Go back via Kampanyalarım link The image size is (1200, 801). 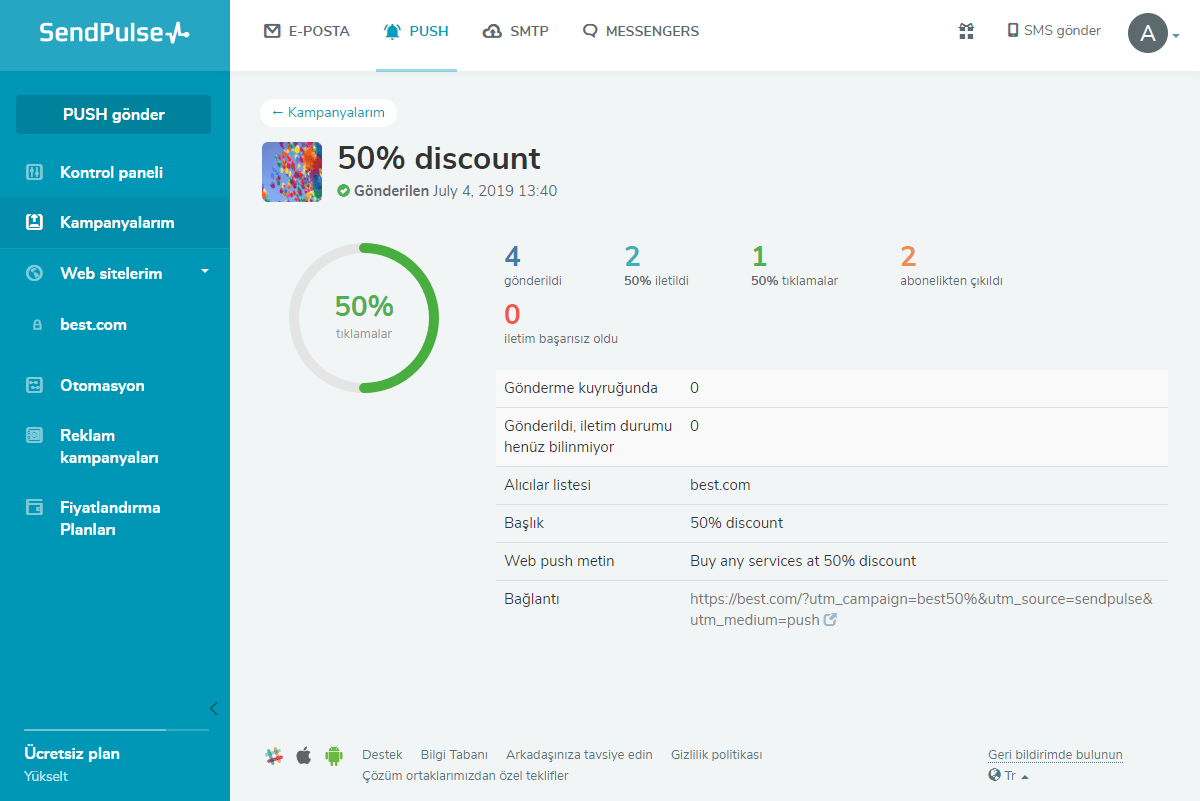(328, 113)
